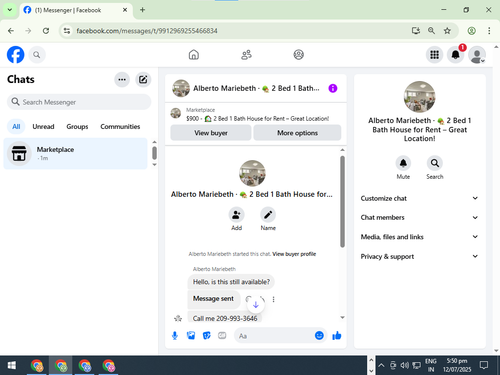Attach a photo file icon

pos(191,336)
